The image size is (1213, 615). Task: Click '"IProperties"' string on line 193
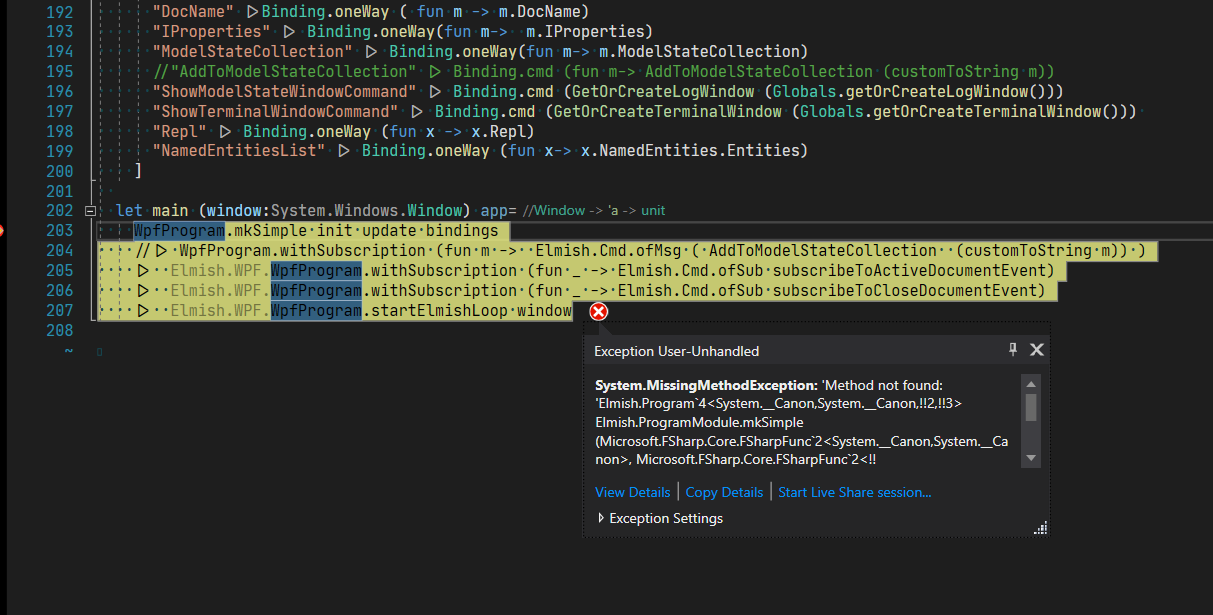(212, 31)
